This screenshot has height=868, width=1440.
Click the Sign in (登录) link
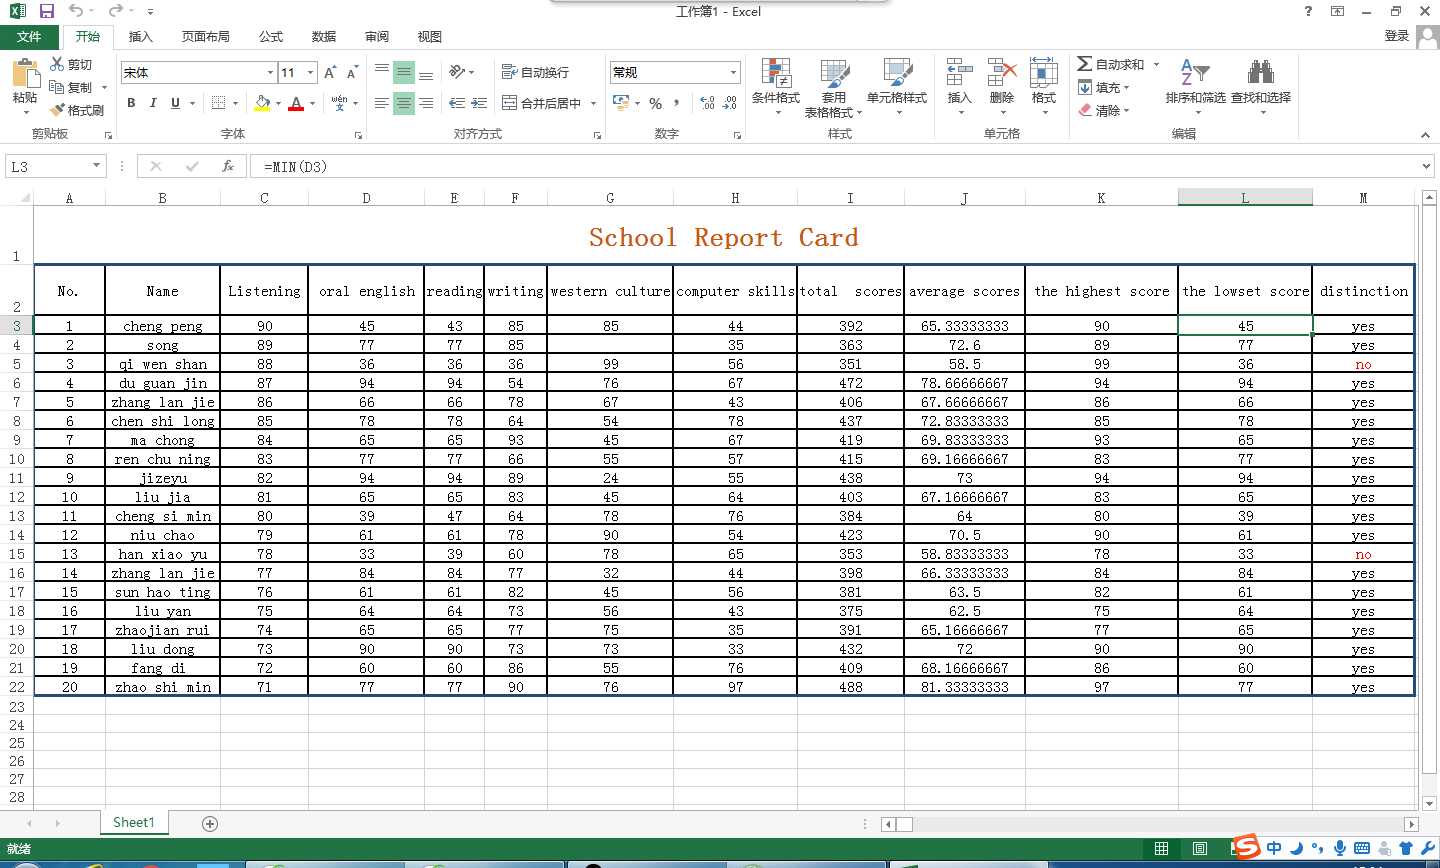pos(1397,36)
